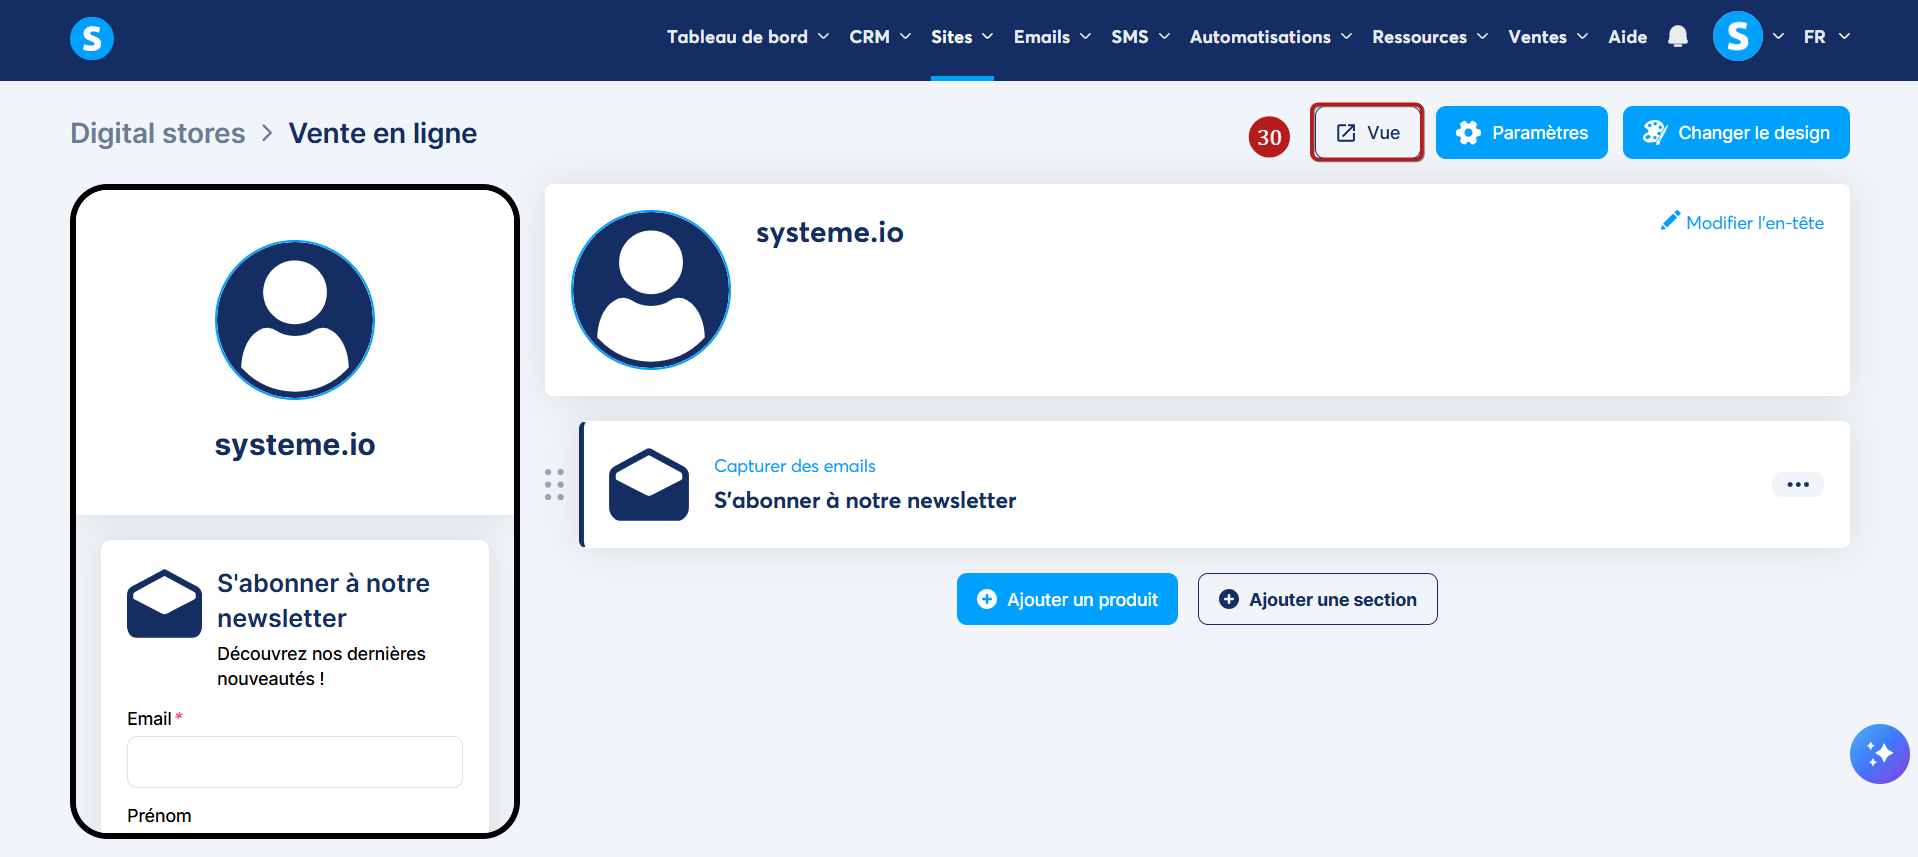Click the Prénom label in mobile preview
This screenshot has width=1918, height=857.
[159, 816]
